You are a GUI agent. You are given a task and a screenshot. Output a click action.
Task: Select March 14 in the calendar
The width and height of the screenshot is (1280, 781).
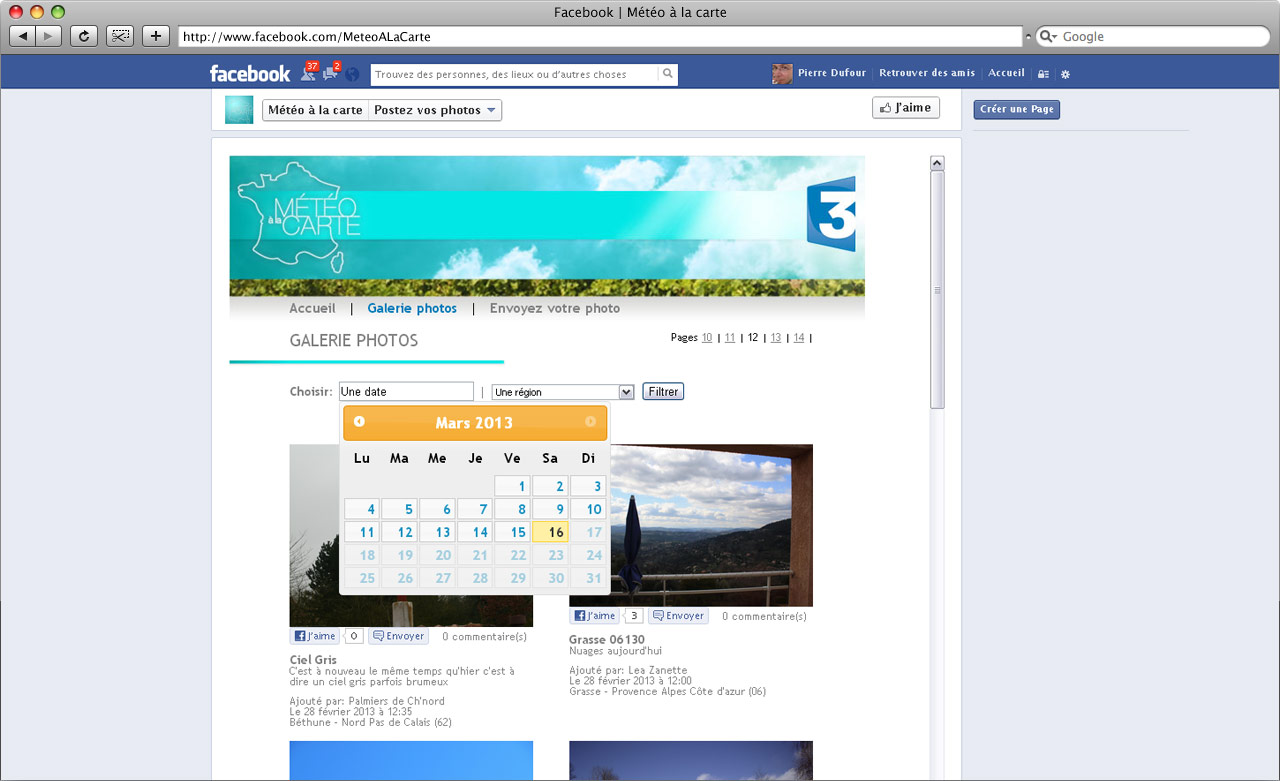pos(475,532)
